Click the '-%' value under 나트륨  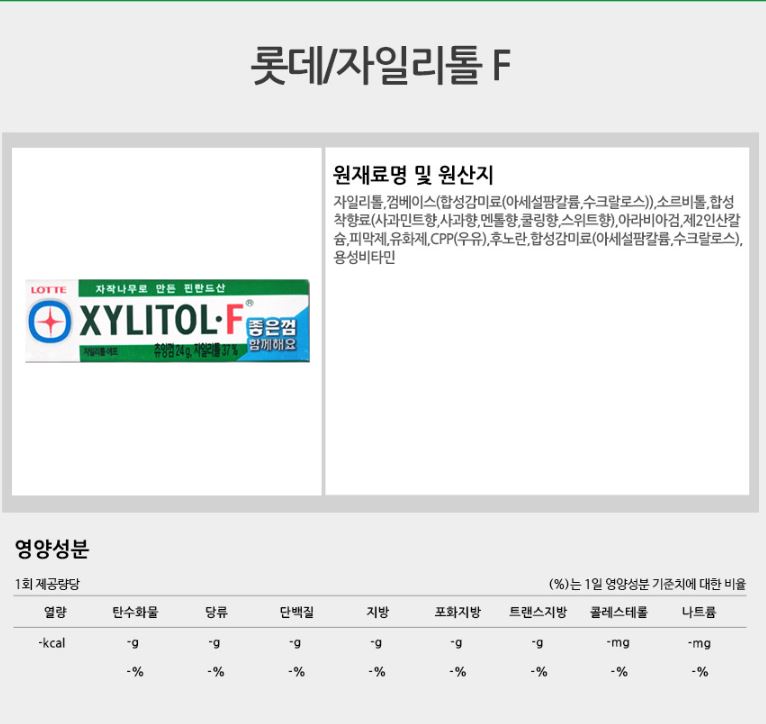click(x=700, y=672)
